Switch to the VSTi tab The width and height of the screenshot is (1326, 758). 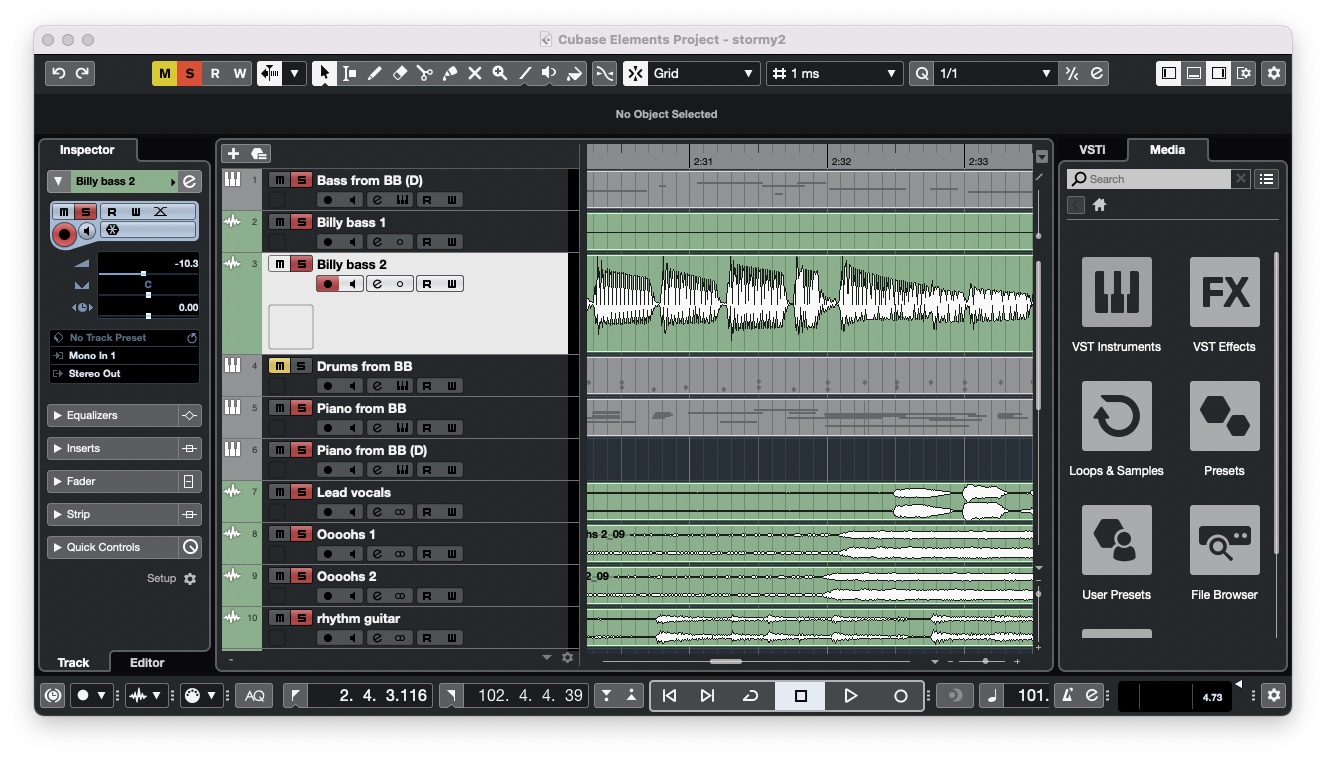(1092, 150)
